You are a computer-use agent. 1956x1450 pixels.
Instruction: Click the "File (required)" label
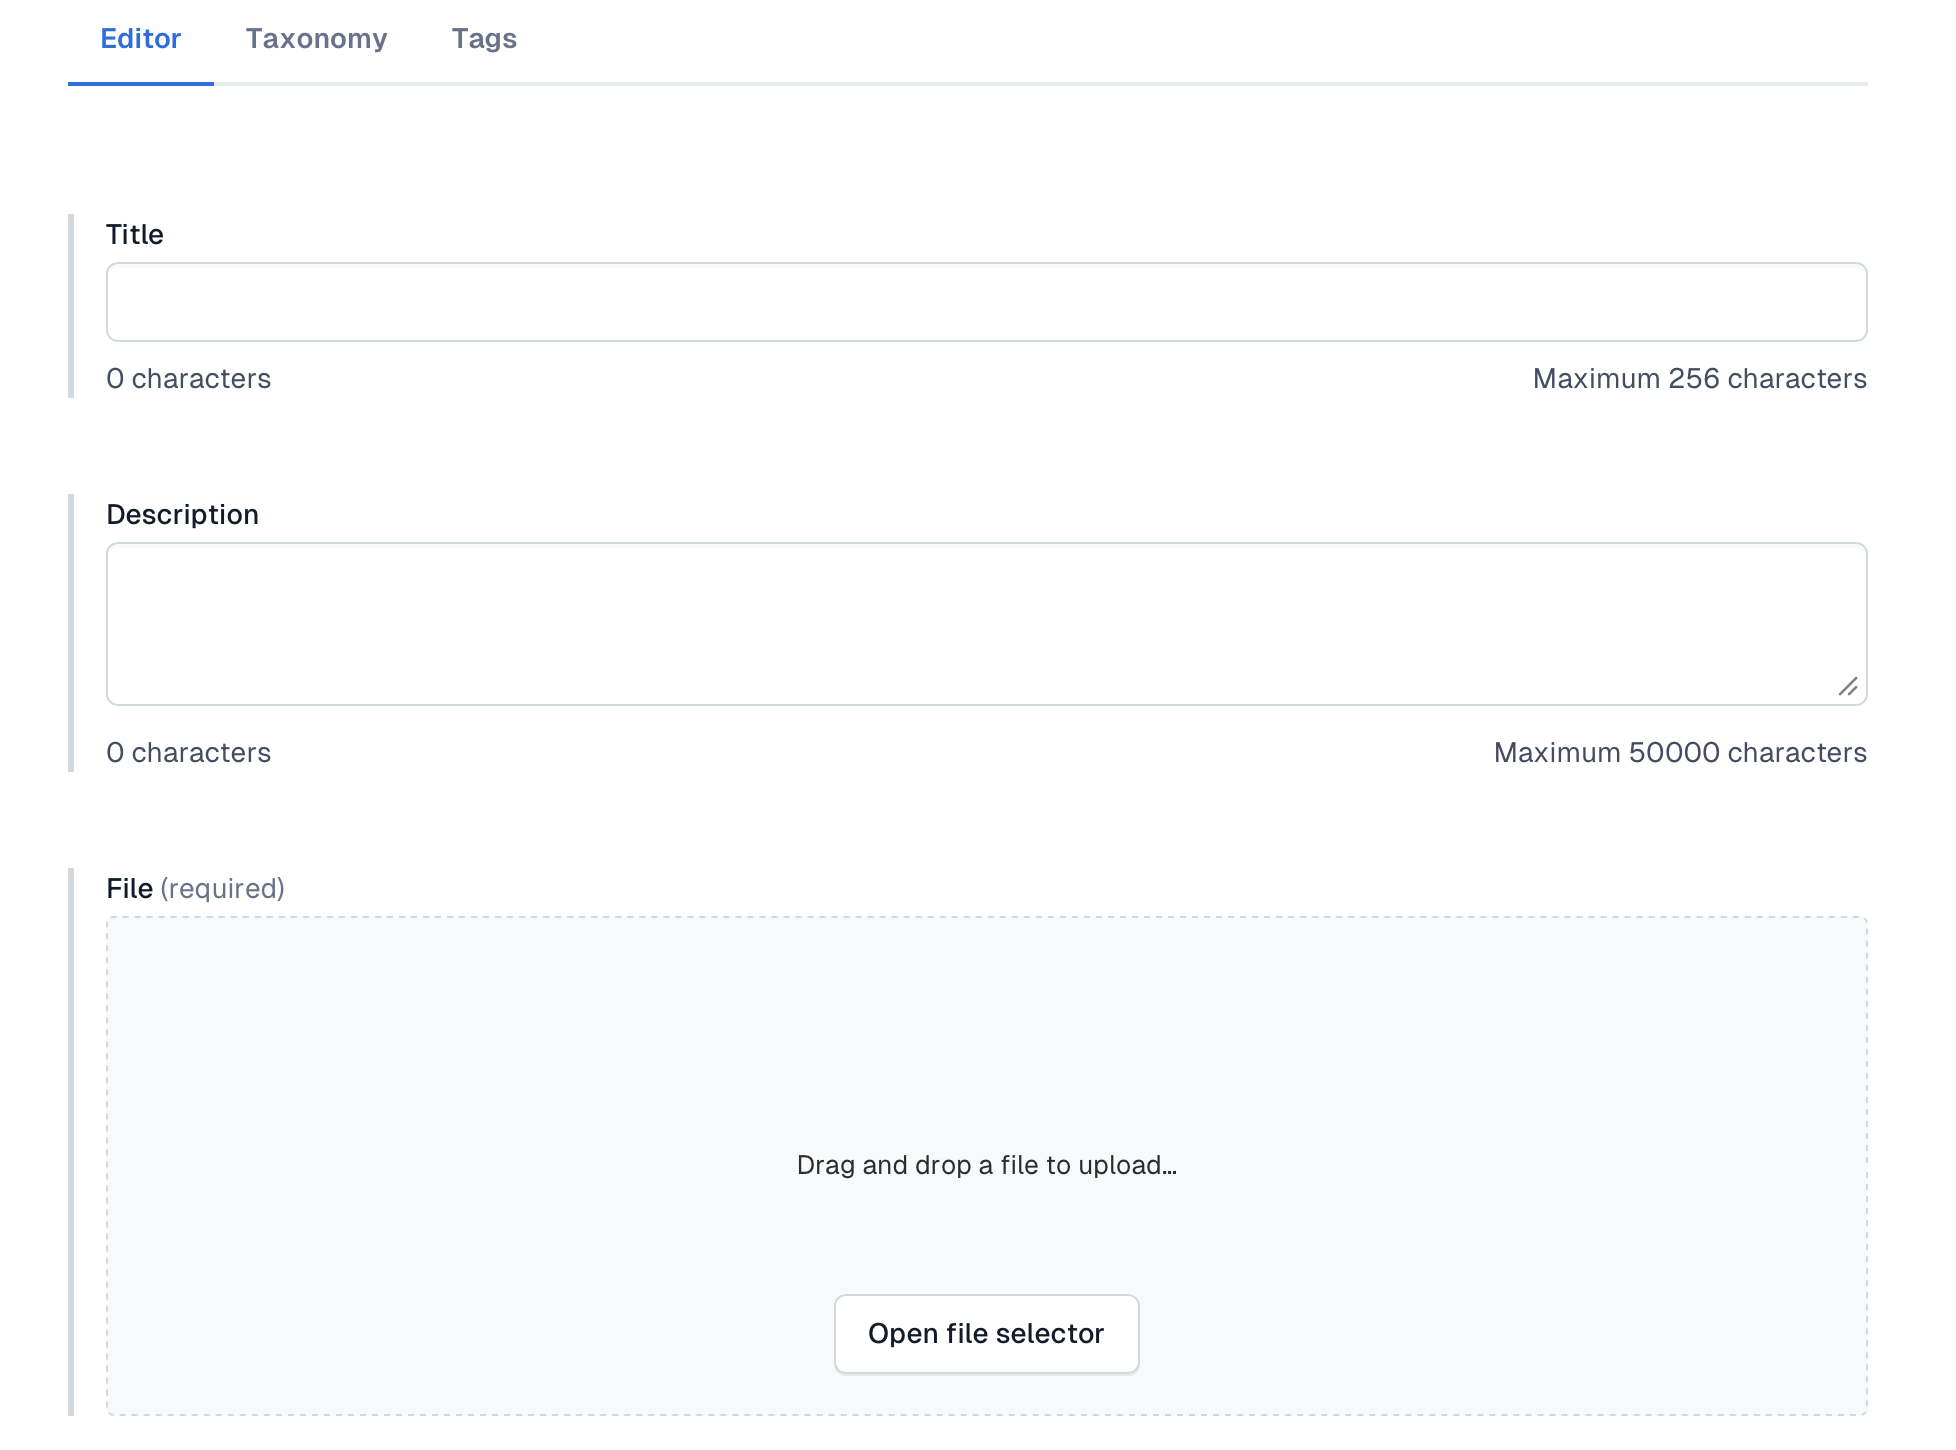(196, 889)
